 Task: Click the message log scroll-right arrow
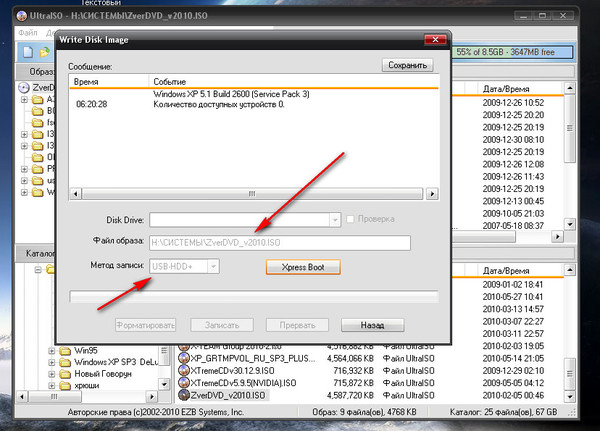[432, 194]
